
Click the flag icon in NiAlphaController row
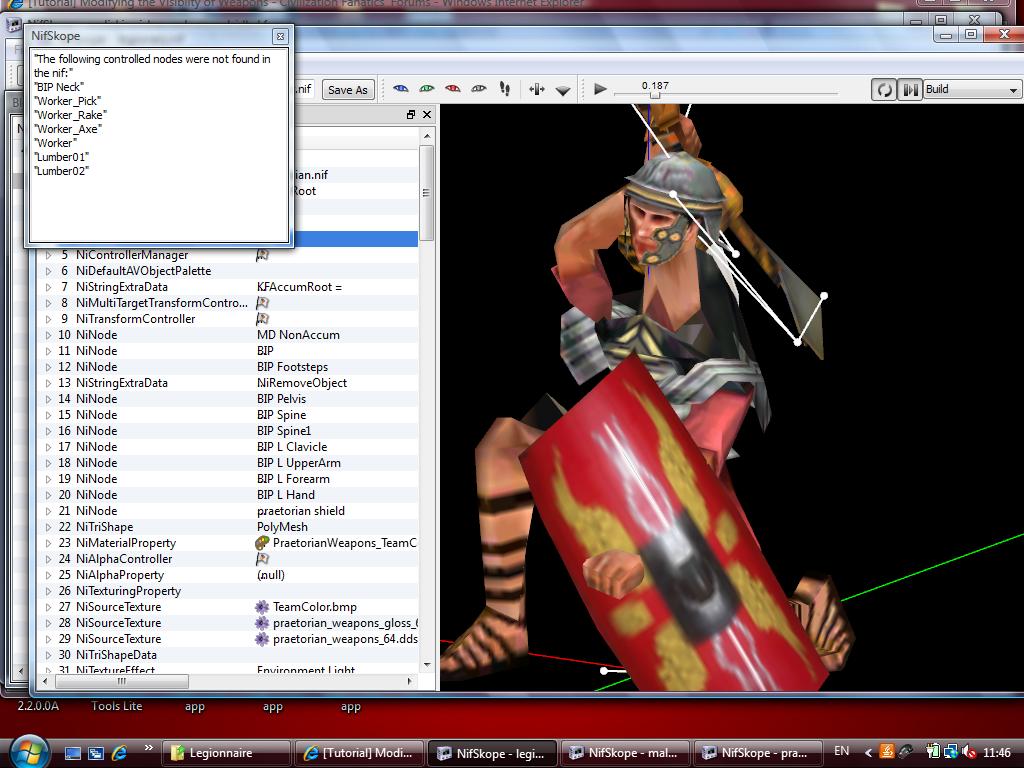[262, 559]
